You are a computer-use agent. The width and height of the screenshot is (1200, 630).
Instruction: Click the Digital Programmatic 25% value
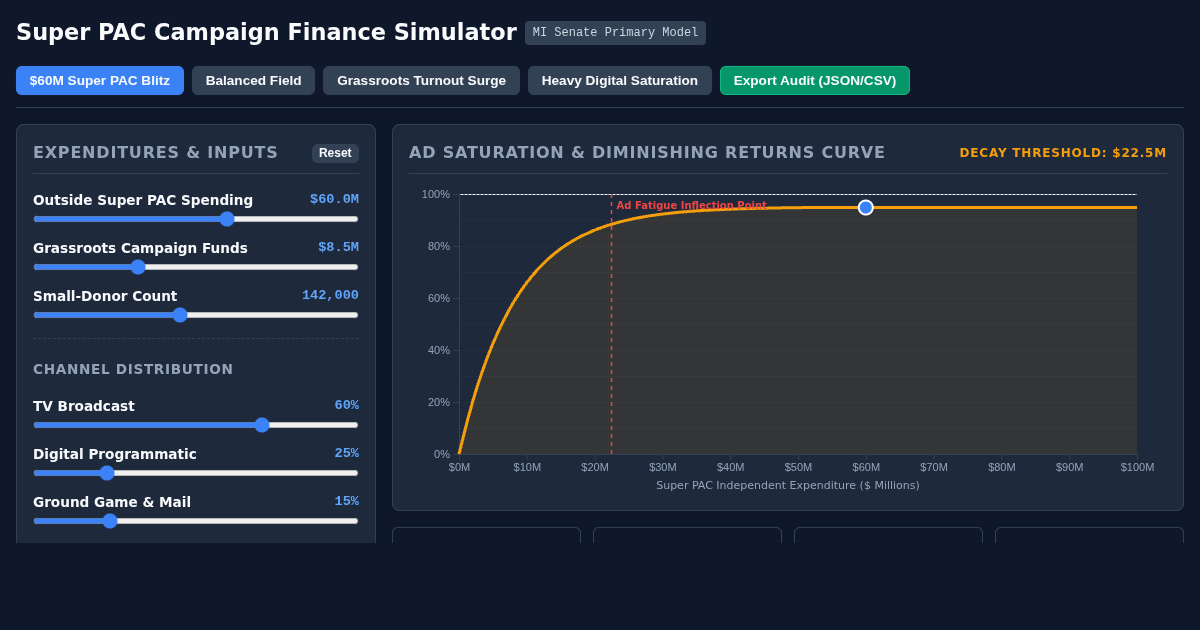[x=346, y=453]
